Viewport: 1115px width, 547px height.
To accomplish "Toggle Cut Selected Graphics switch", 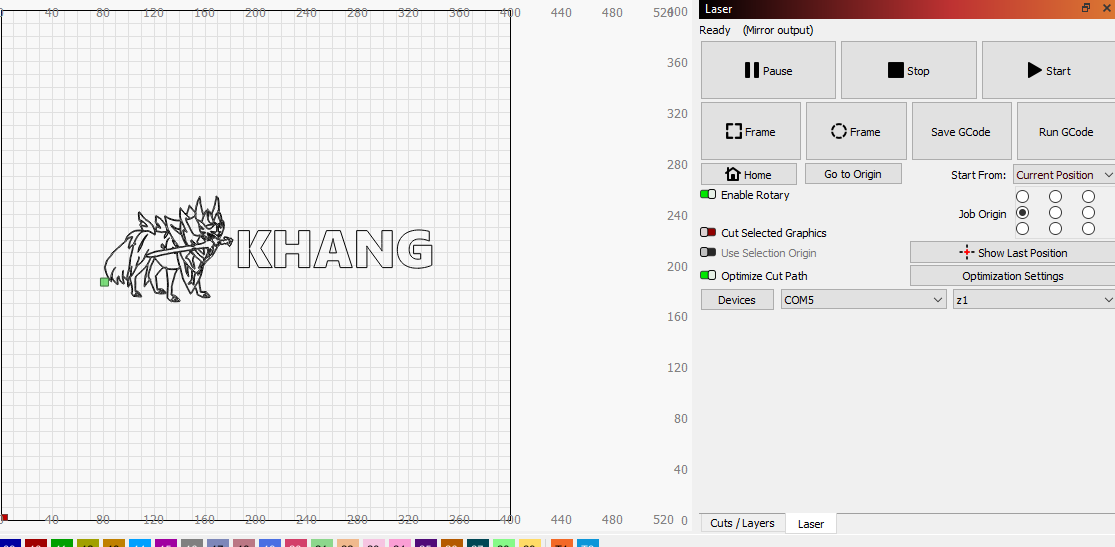I will (708, 233).
